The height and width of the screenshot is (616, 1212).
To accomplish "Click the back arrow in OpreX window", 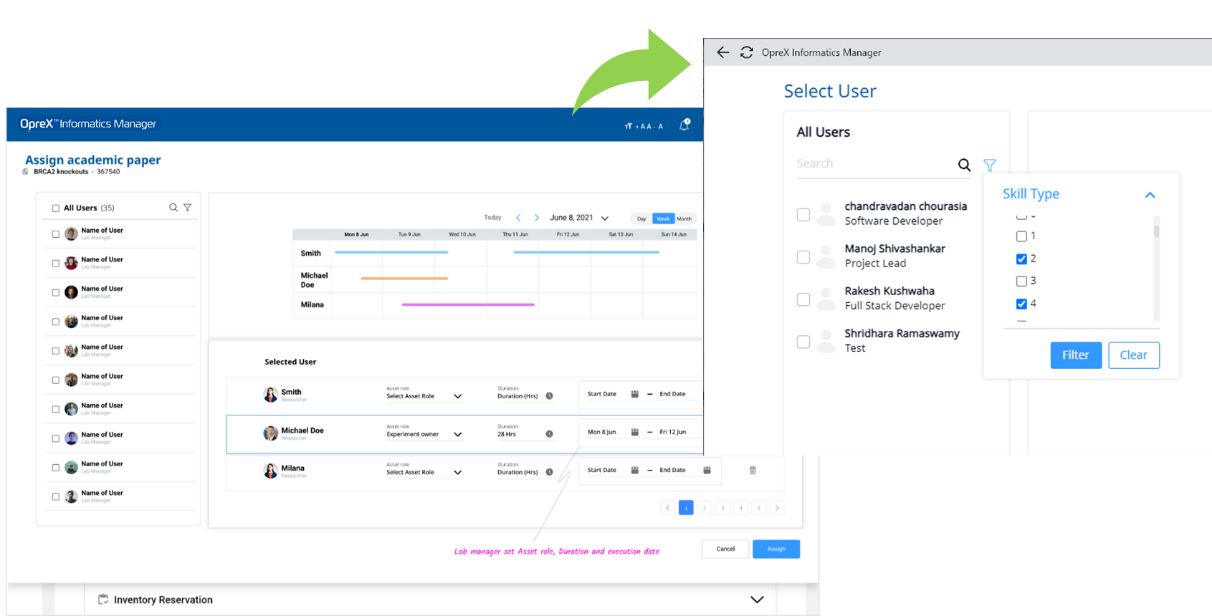I will pos(723,53).
